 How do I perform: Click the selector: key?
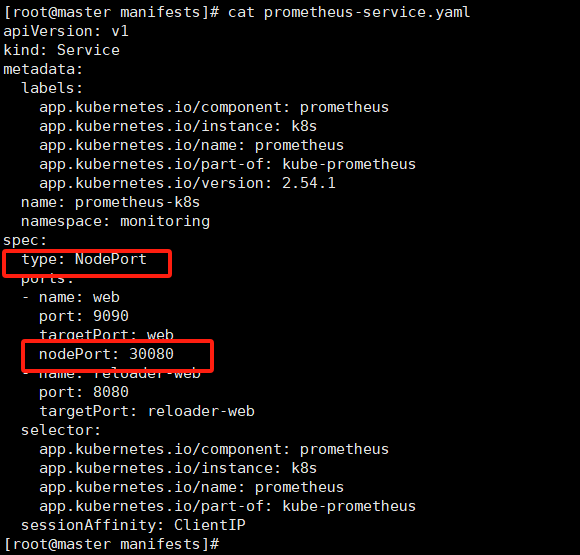coord(61,430)
